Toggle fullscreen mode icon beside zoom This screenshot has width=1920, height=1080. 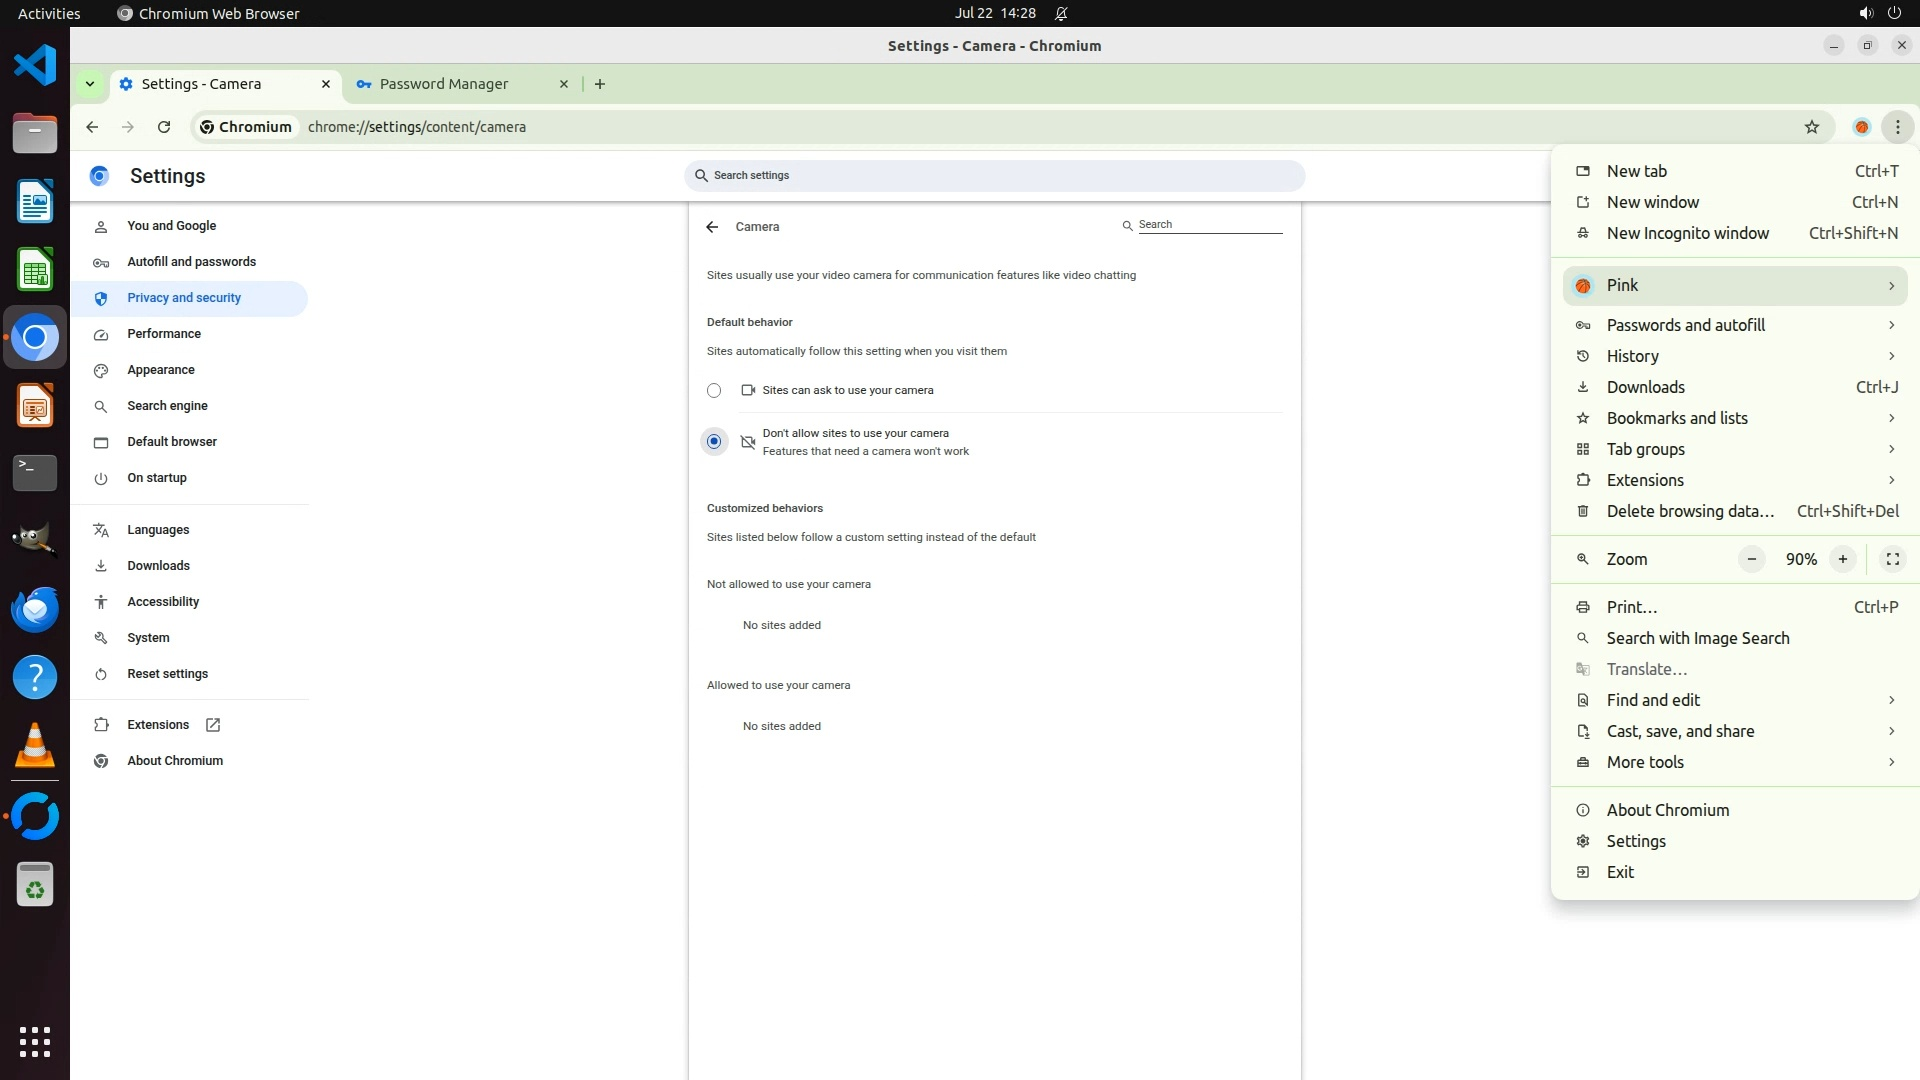click(x=1892, y=559)
